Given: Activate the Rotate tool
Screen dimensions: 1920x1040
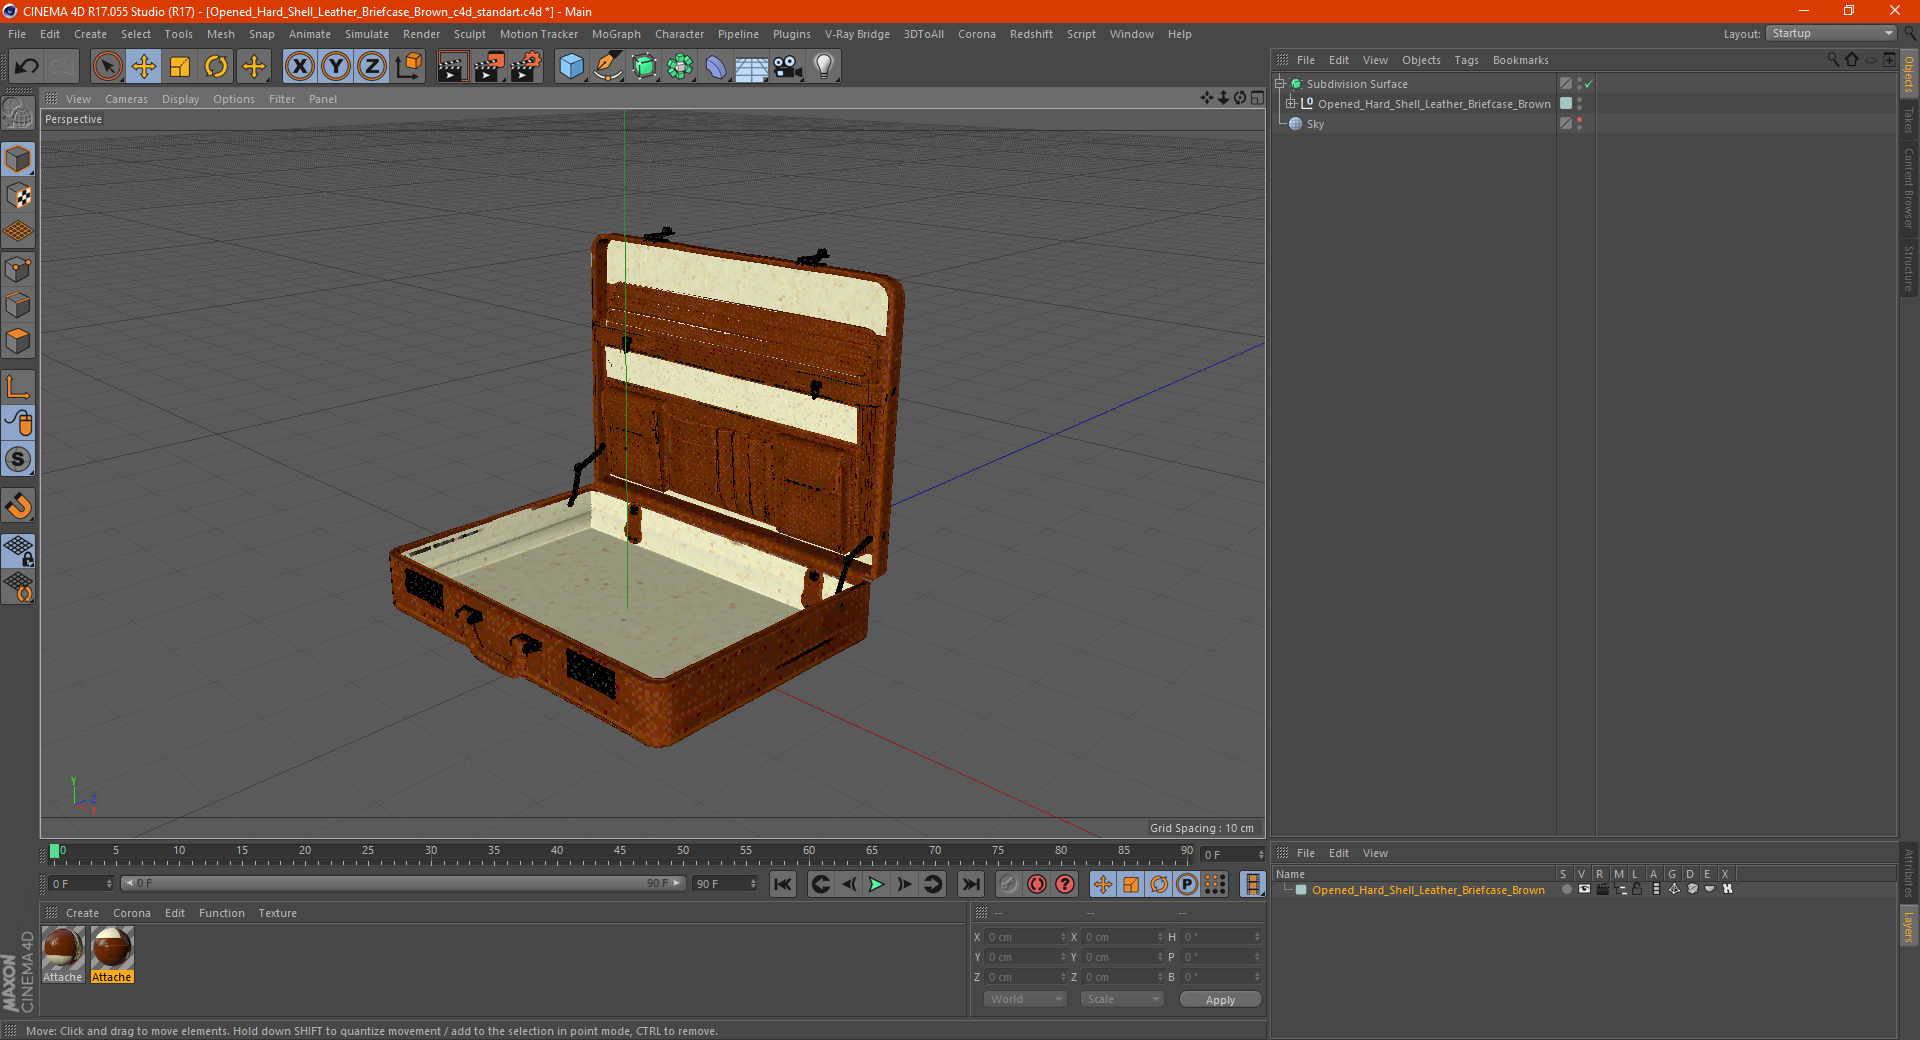Looking at the screenshot, I should click(216, 67).
